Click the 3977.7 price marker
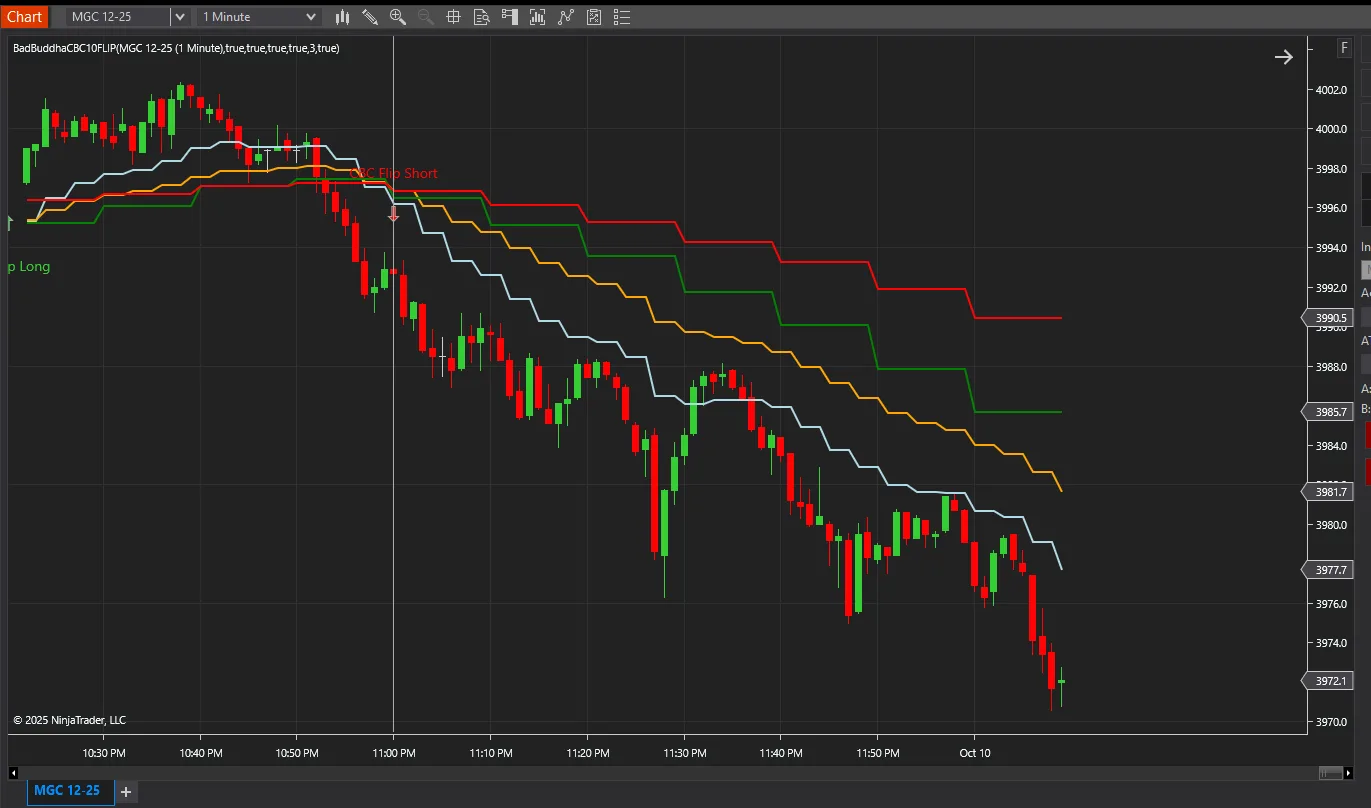This screenshot has height=808, width=1371. click(1326, 570)
